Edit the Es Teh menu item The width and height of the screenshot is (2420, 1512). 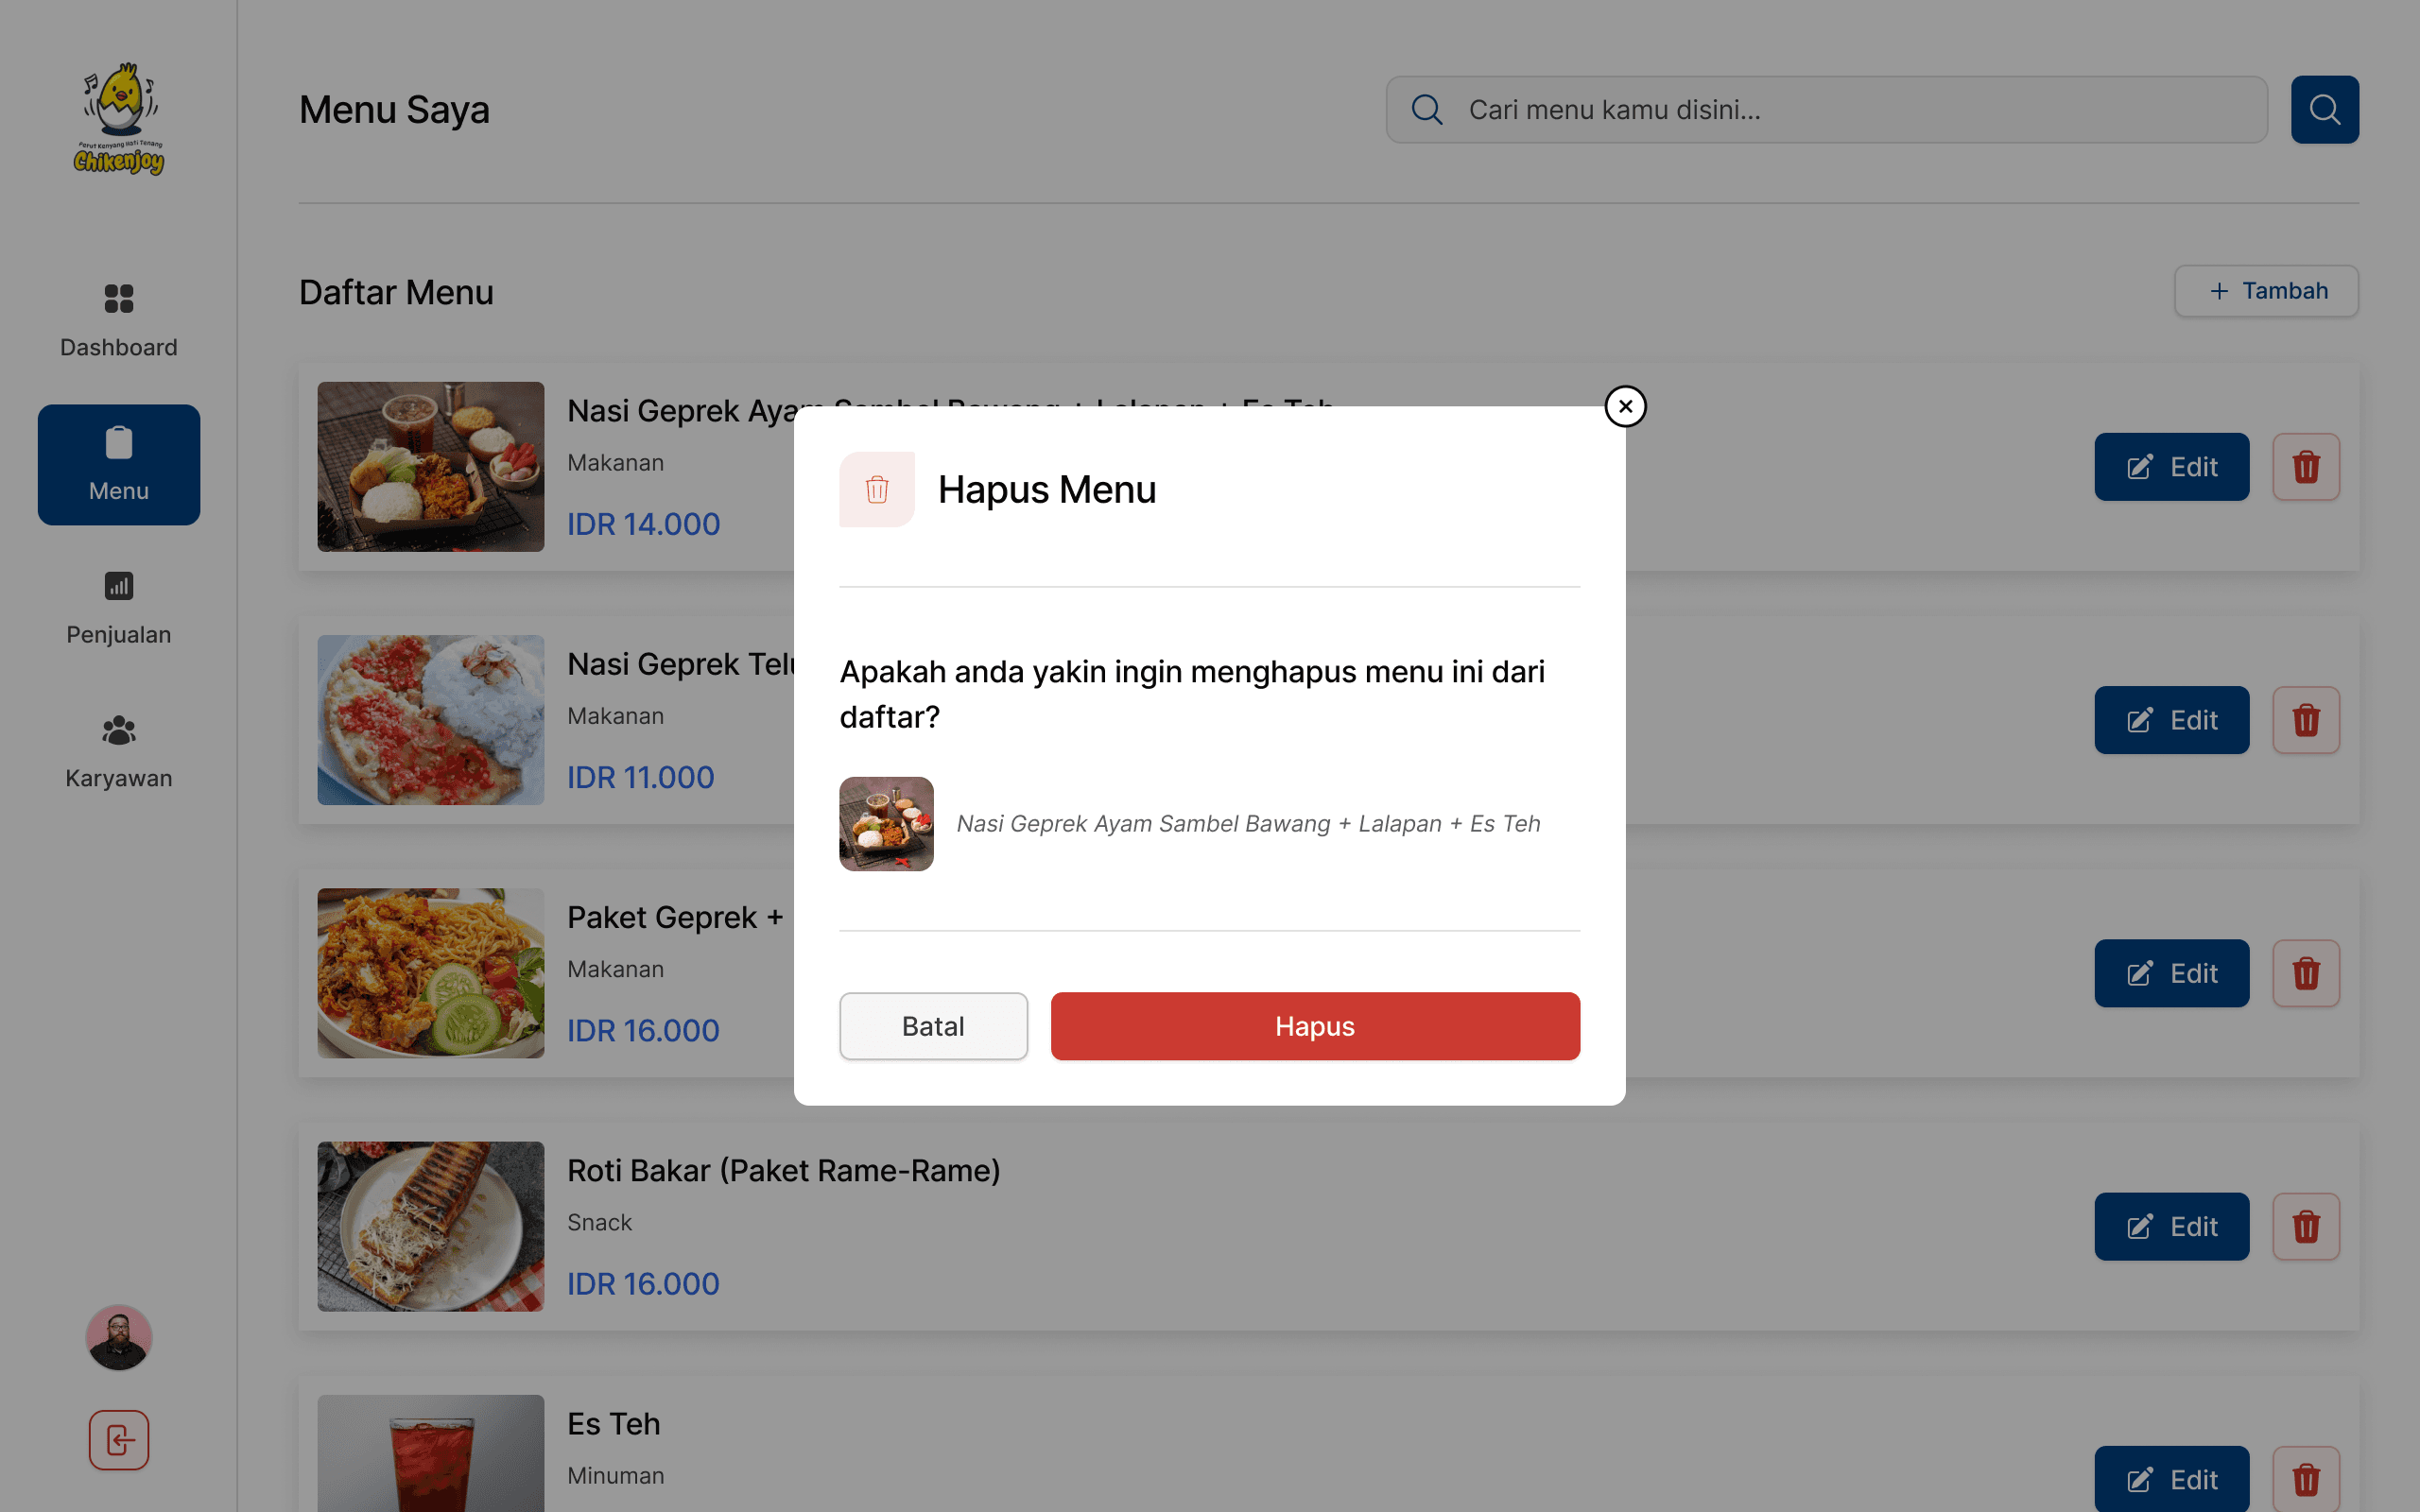(x=2171, y=1479)
